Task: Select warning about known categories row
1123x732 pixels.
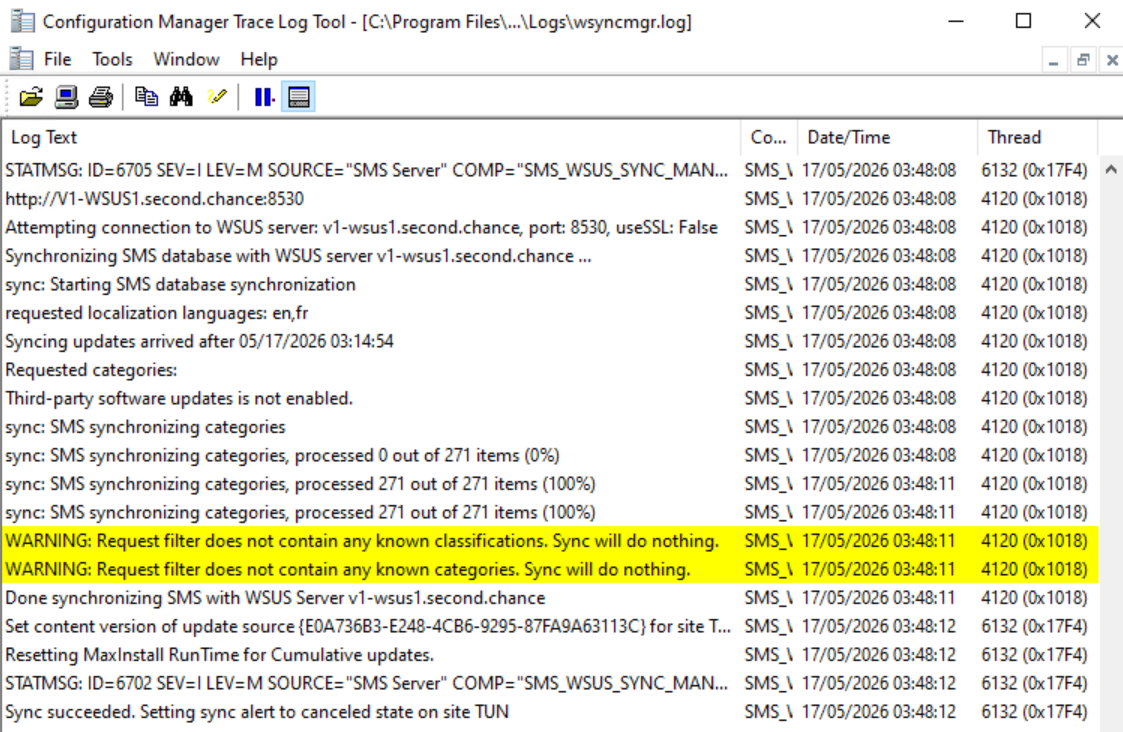Action: (549, 569)
